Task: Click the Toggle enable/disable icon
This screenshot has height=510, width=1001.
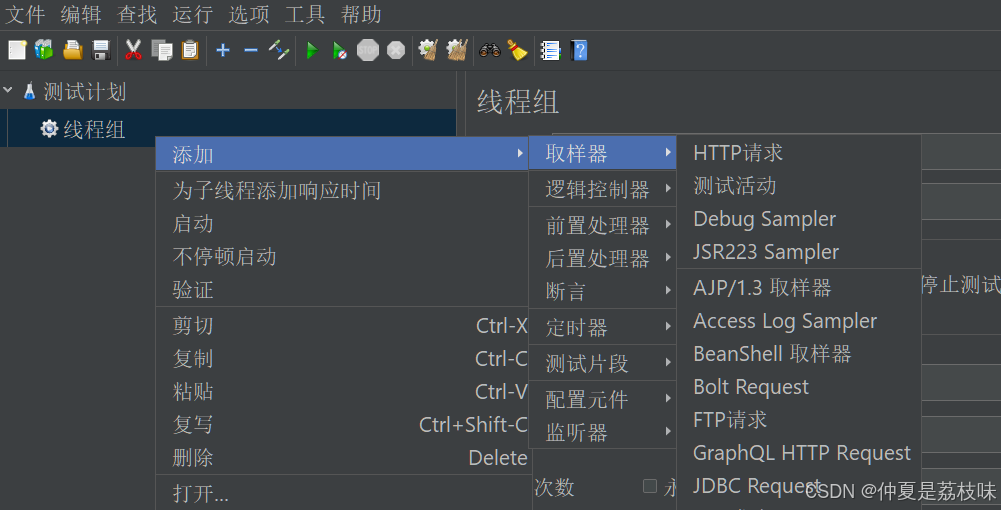Action: 279,50
